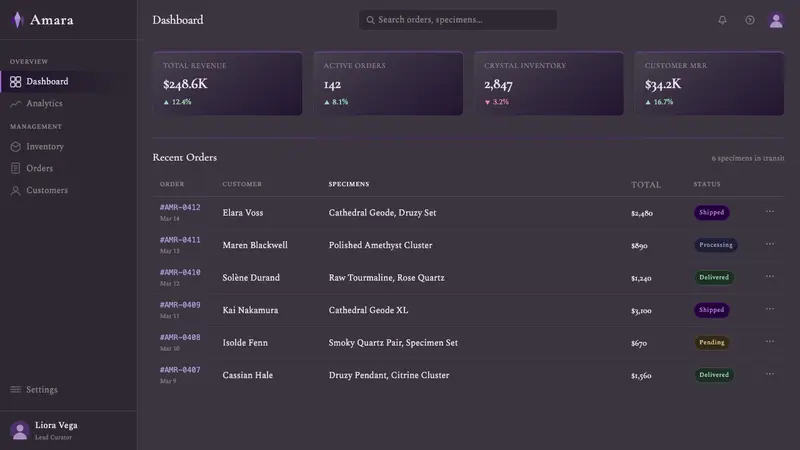Open more options for order #AMR-0412
The width and height of the screenshot is (800, 450).
(x=769, y=211)
